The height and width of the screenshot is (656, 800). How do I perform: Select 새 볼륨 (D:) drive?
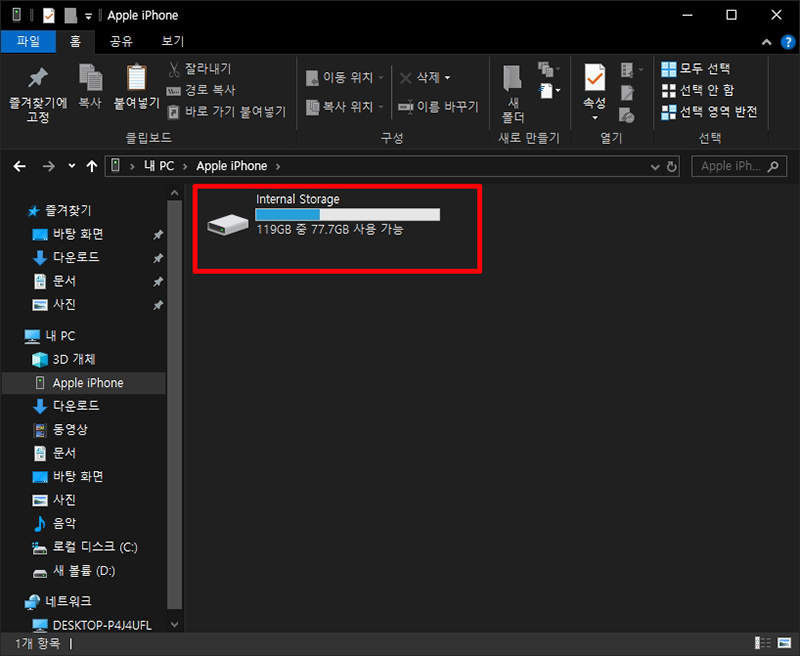point(84,571)
